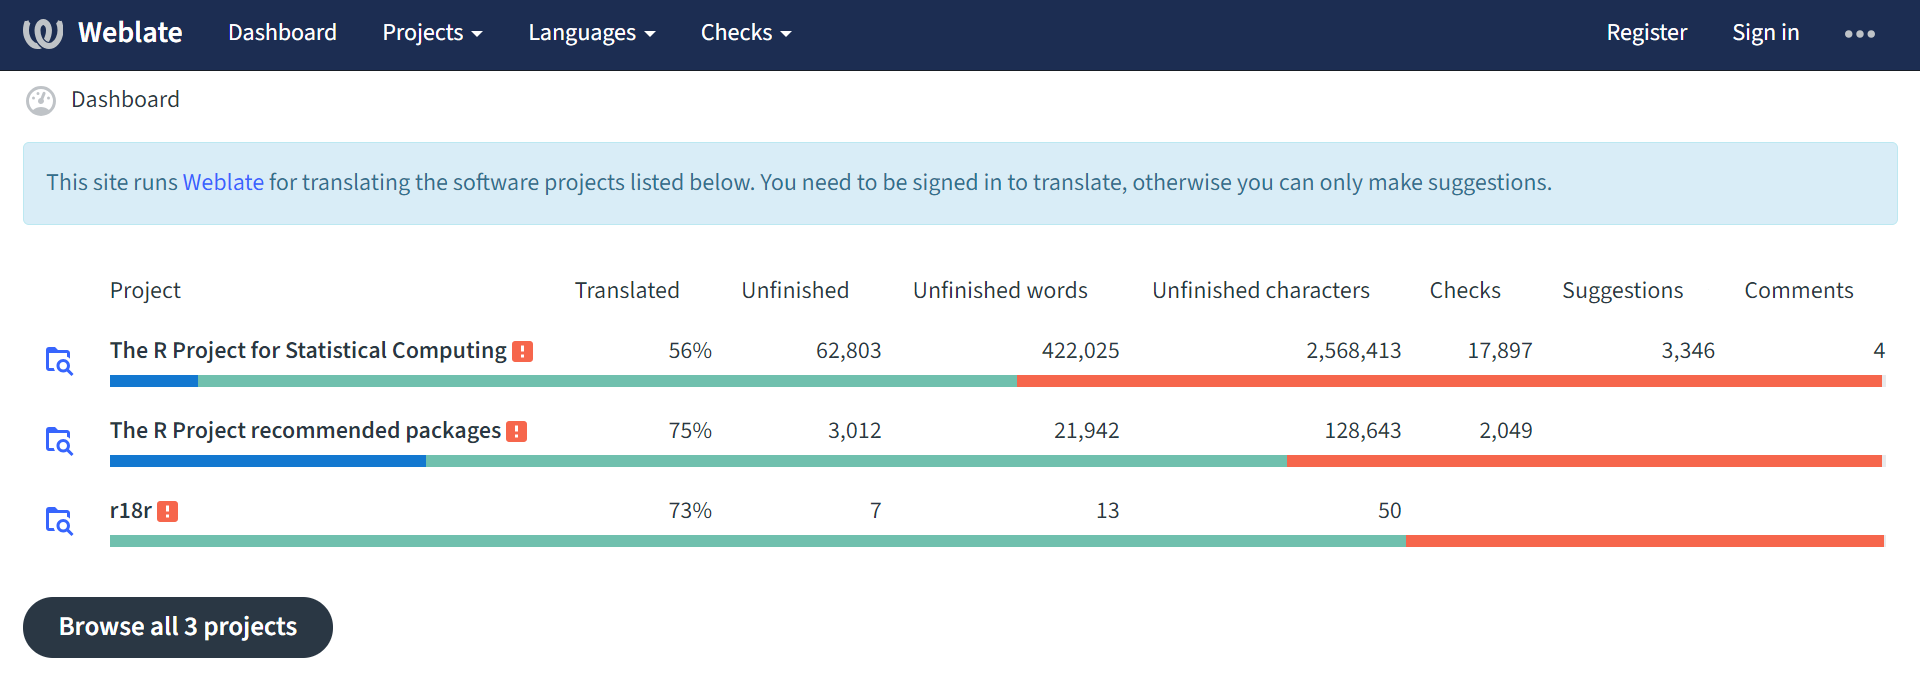Open browse icon for R Statistical Computing
This screenshot has height=683, width=1920.
point(59,361)
